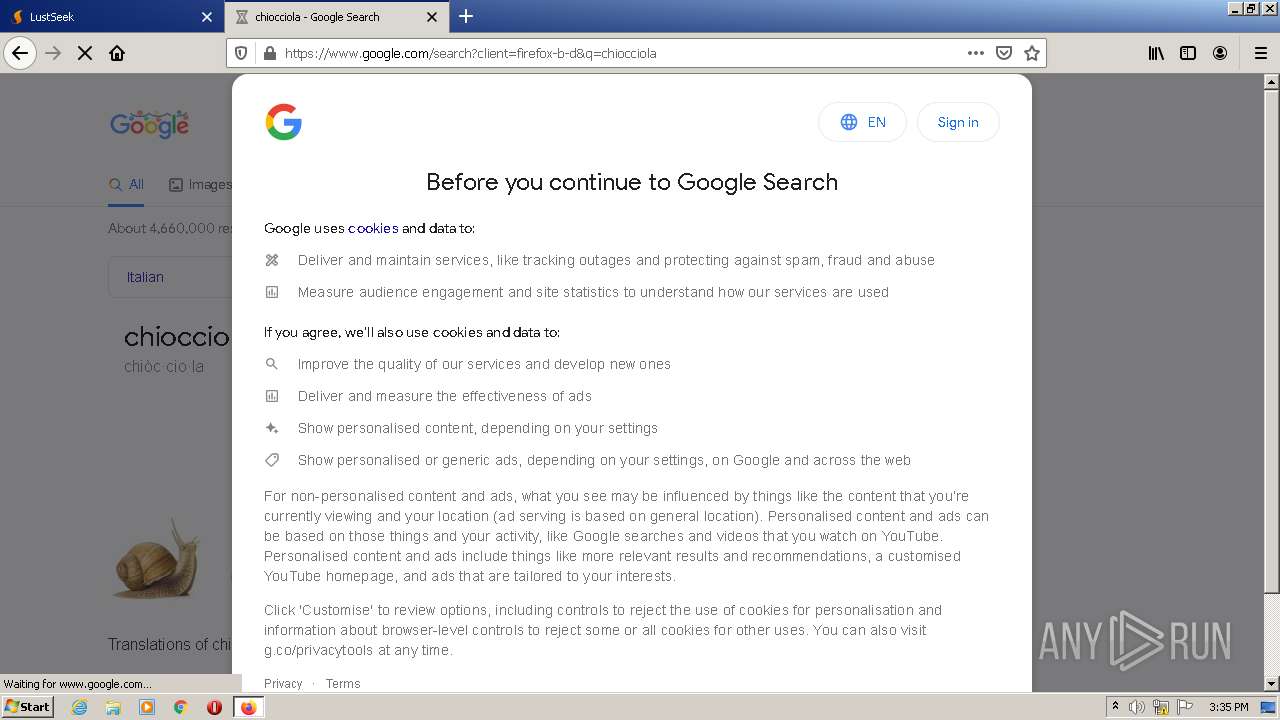Open Windows Explorer folder icon

pos(113,707)
